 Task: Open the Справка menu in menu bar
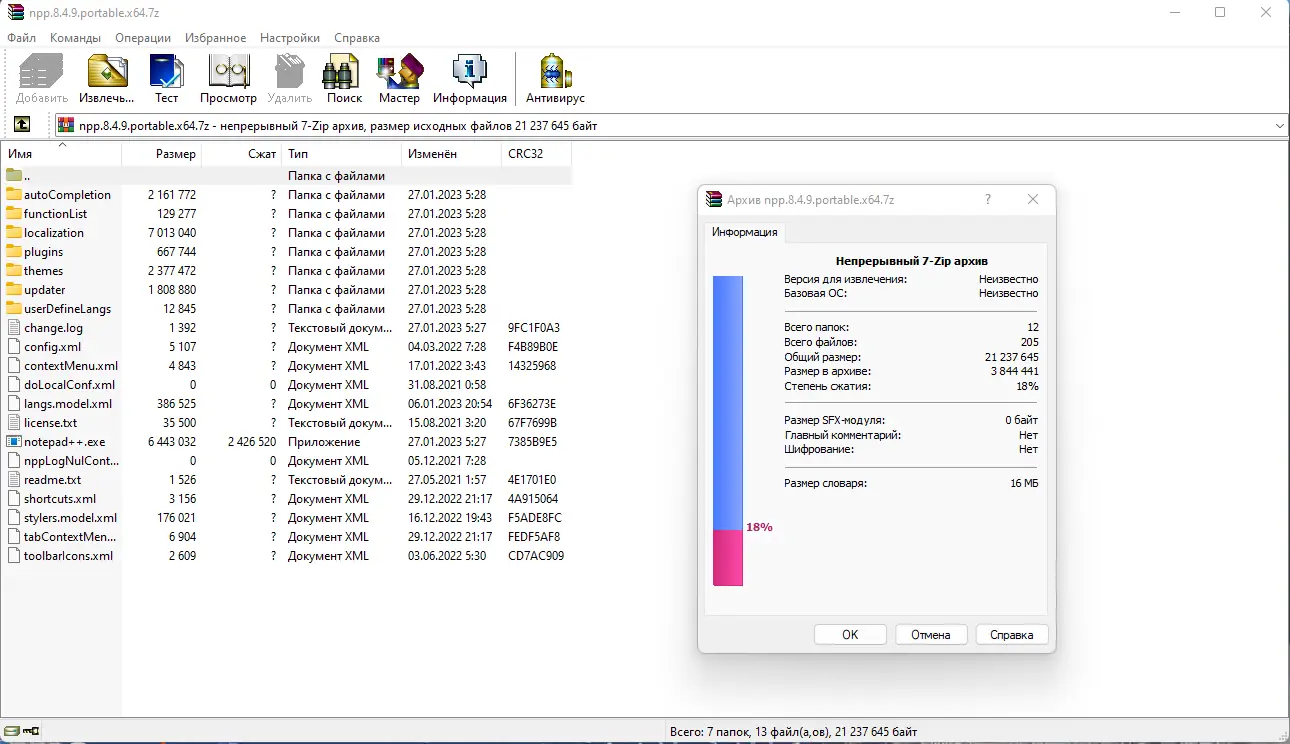[x=357, y=38]
